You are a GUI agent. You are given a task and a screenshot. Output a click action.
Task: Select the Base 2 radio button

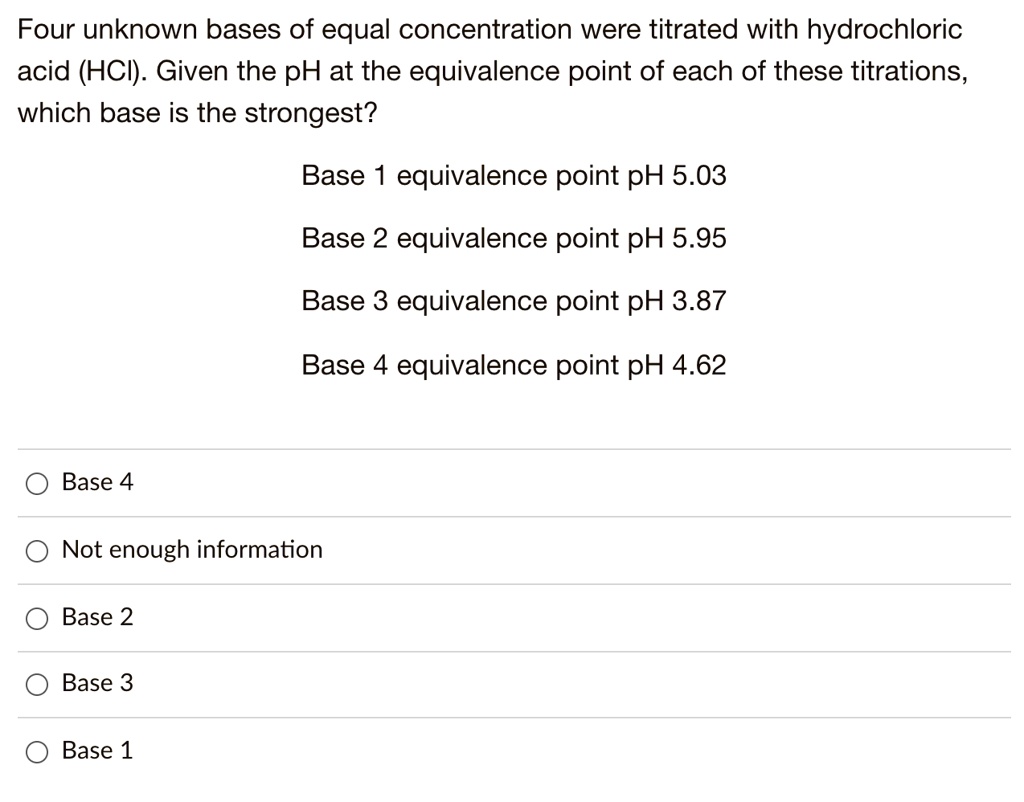37,617
